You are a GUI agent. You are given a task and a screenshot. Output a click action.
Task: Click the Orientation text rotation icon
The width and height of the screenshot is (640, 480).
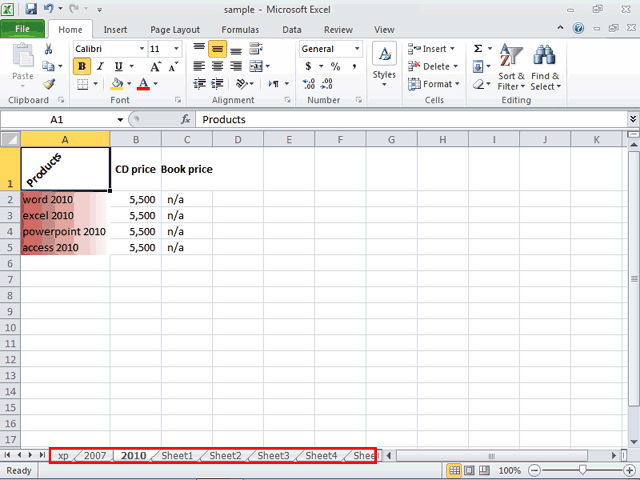pyautogui.click(x=242, y=84)
